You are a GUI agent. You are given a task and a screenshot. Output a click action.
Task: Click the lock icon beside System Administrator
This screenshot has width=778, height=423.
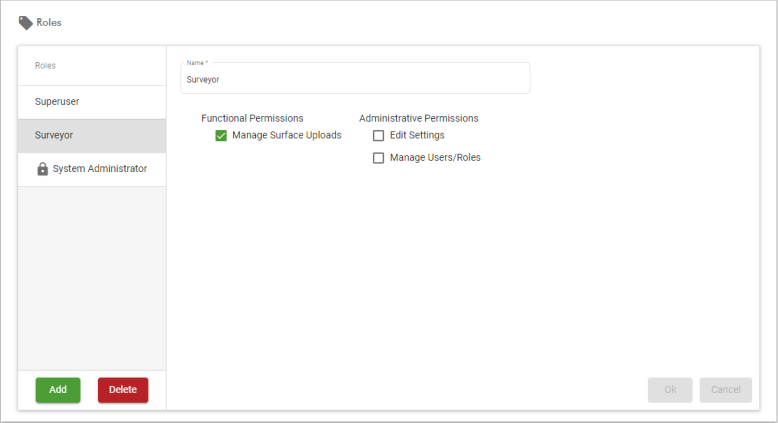coord(43,169)
